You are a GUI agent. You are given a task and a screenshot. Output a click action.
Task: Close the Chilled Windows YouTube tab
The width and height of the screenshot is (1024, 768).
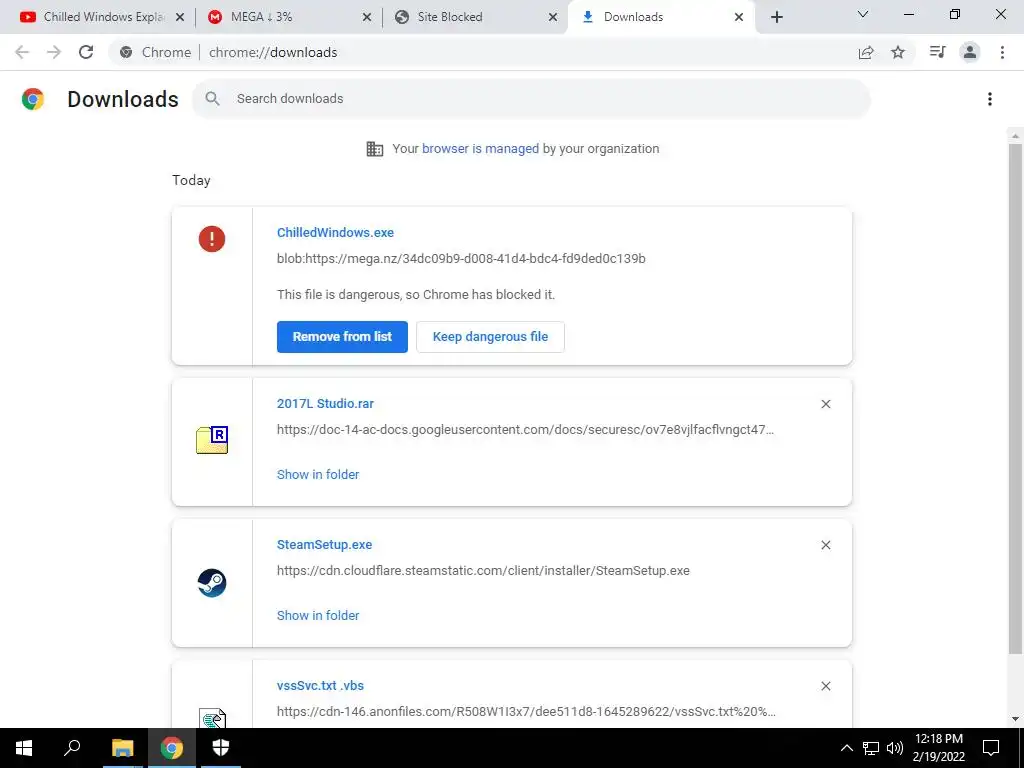click(180, 18)
